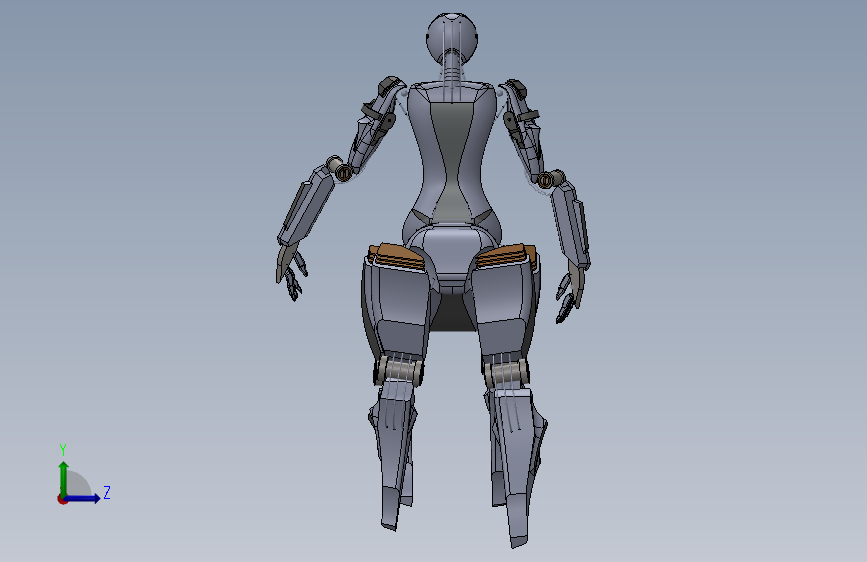Image resolution: width=867 pixels, height=562 pixels.
Task: Pick the elbow joint of the left-side arm
Action: 339,169
